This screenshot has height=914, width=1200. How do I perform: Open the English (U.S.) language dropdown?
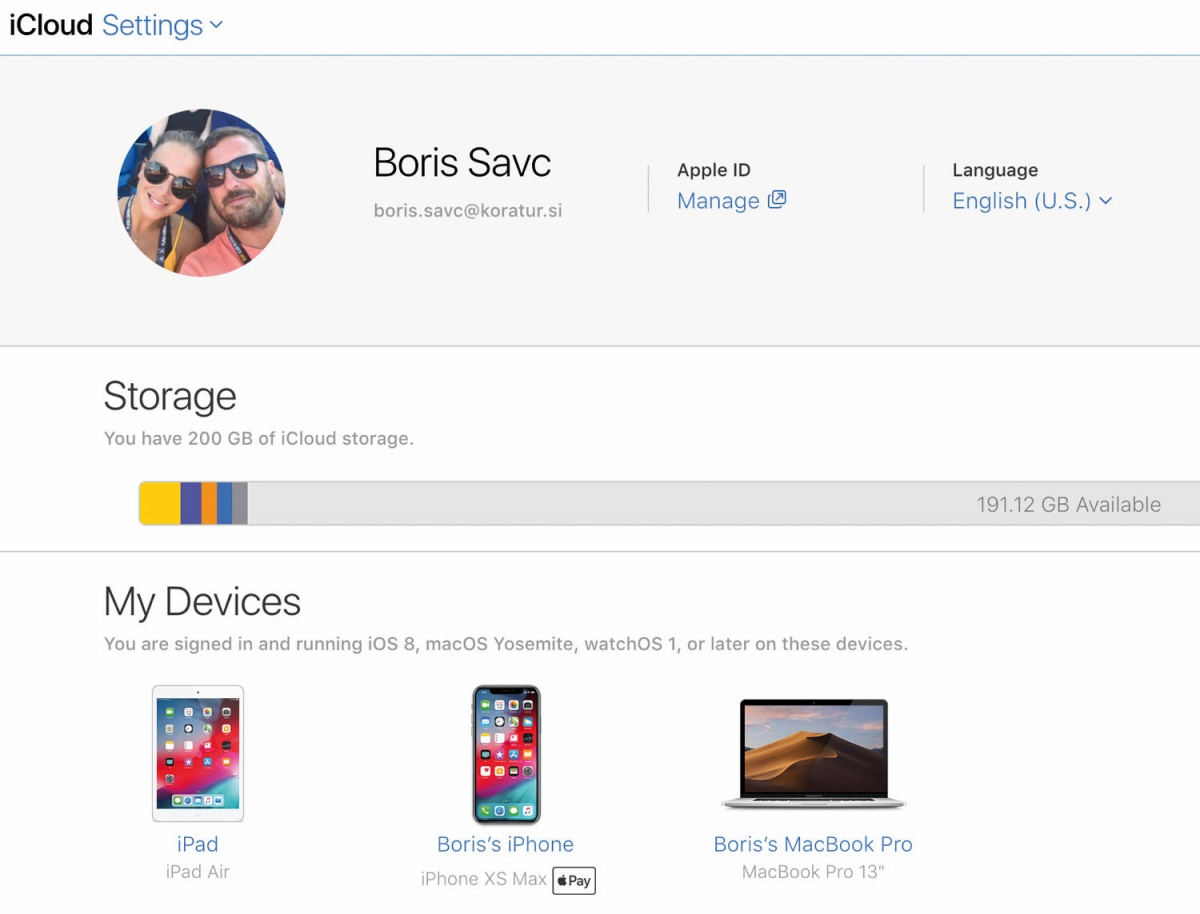point(1032,201)
